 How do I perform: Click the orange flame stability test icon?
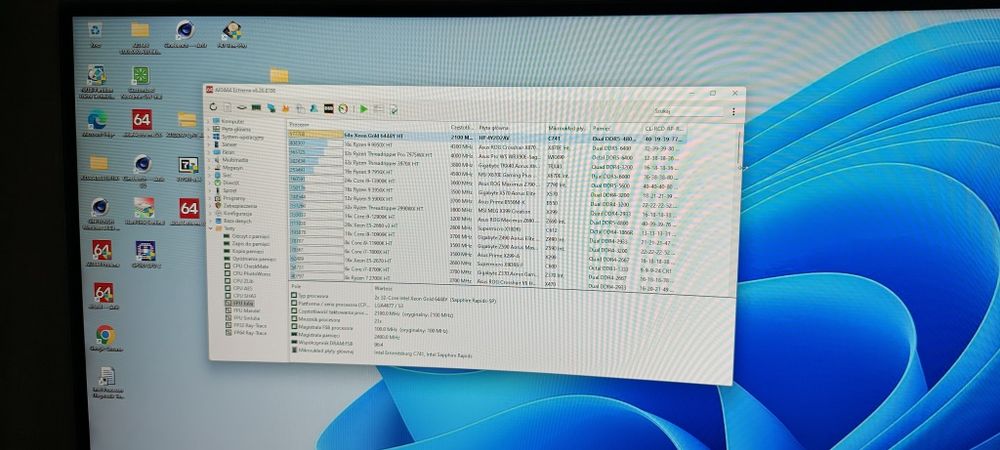(286, 108)
